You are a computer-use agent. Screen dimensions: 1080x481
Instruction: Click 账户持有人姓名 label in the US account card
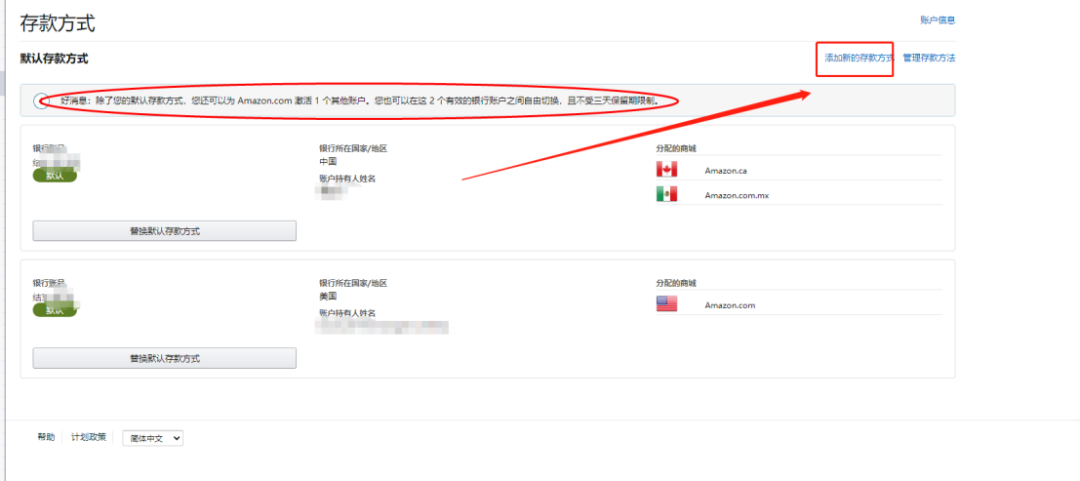click(x=347, y=313)
